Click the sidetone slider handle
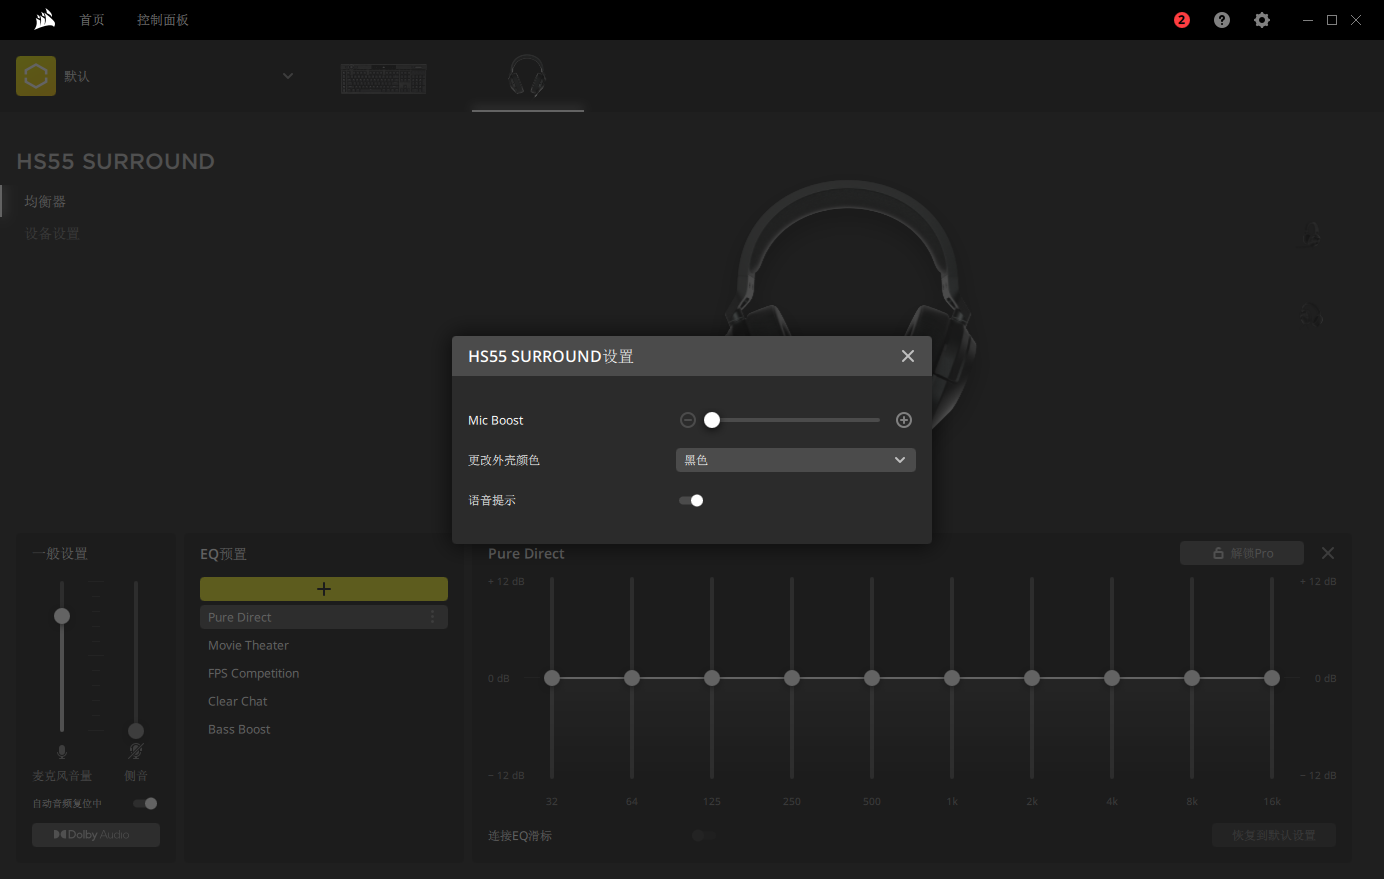This screenshot has height=879, width=1384. (x=136, y=731)
